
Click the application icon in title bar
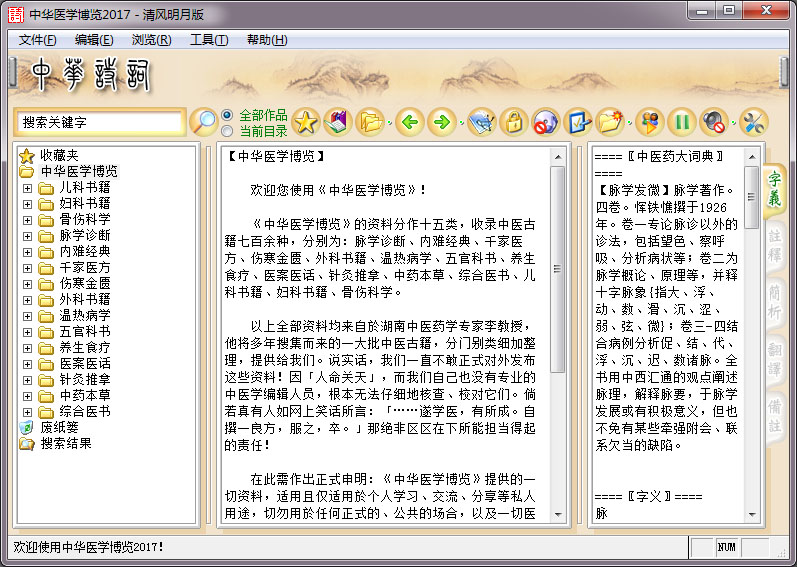click(16, 14)
